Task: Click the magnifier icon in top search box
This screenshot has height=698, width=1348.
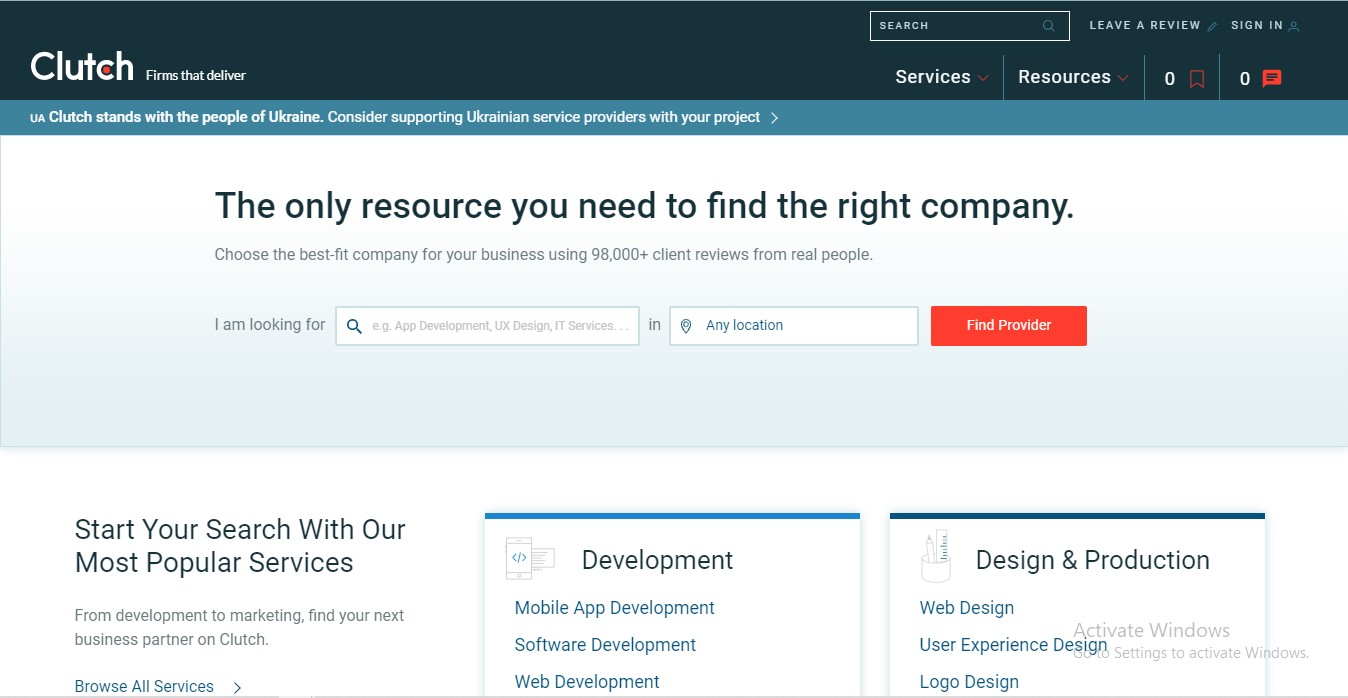Action: 1048,26
